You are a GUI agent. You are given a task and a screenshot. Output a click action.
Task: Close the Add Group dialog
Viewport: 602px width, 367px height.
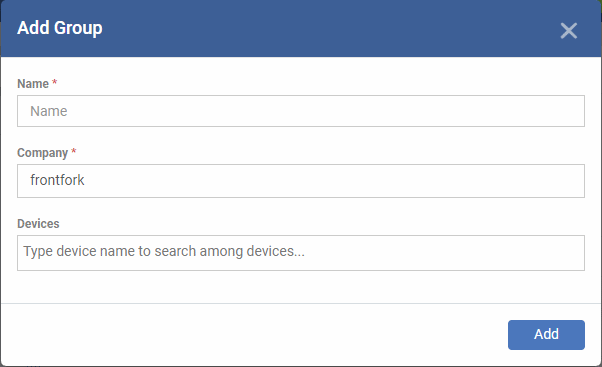pyautogui.click(x=569, y=31)
